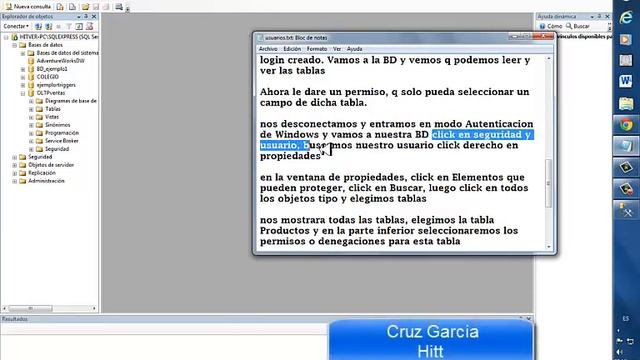Screen dimensions: 640x360
Task: Open the Ayuda dinámica panel dropdown arrow
Action: click(592, 16)
